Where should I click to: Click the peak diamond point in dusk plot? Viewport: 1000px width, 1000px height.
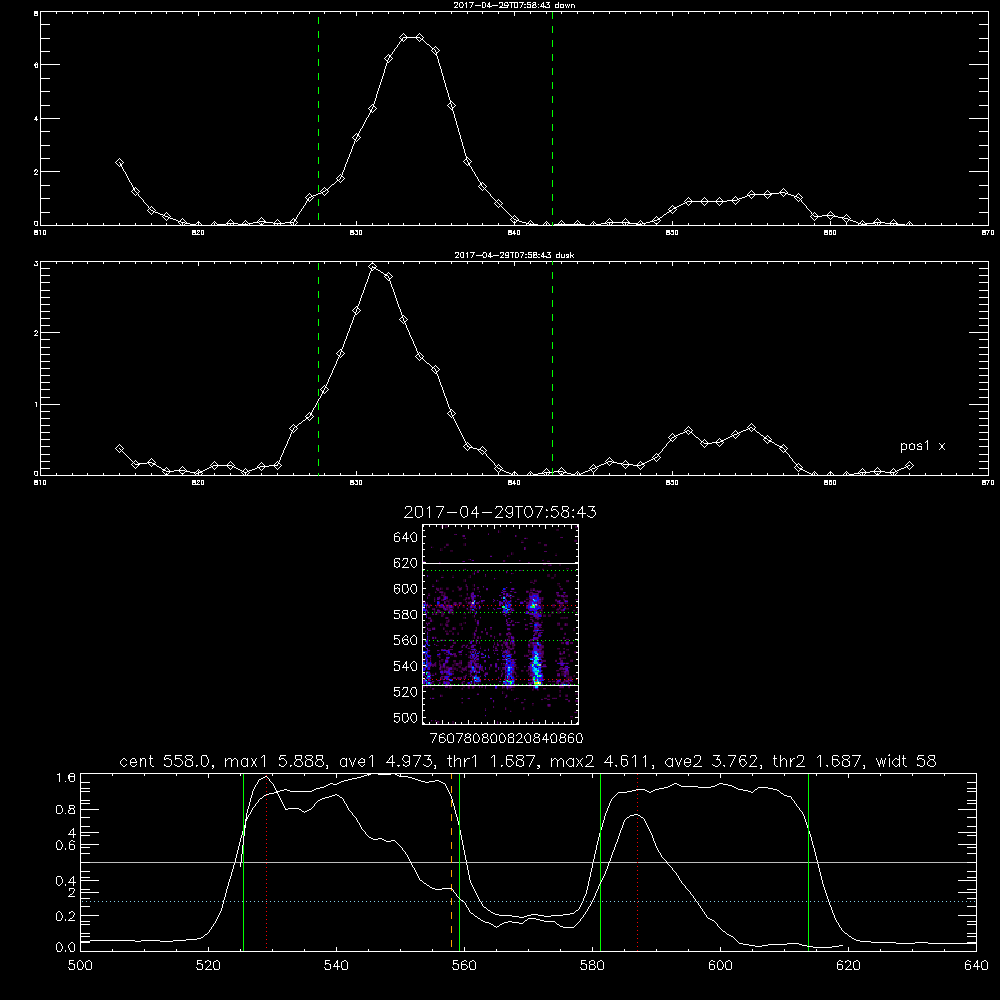click(372, 267)
